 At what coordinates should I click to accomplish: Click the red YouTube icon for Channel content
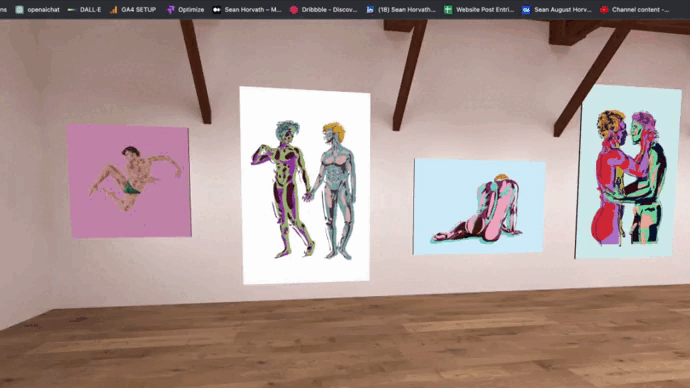coord(604,10)
